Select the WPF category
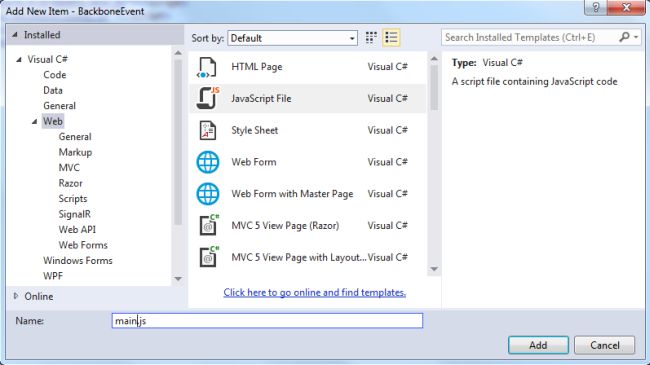The image size is (650, 365). [53, 276]
